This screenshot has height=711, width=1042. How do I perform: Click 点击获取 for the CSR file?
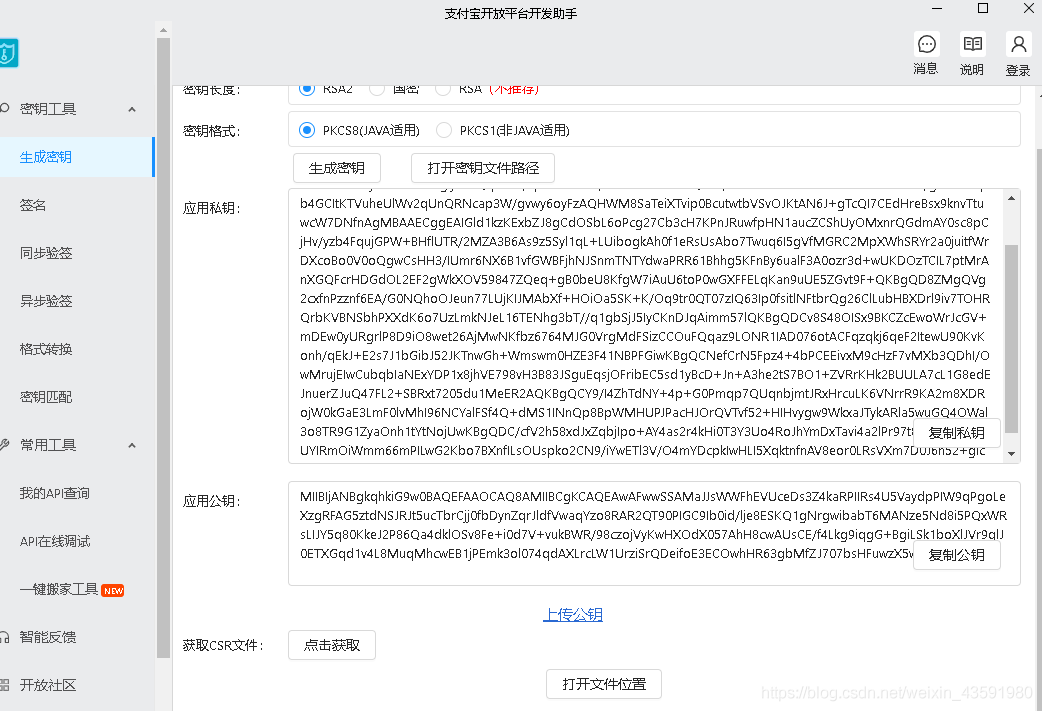332,645
